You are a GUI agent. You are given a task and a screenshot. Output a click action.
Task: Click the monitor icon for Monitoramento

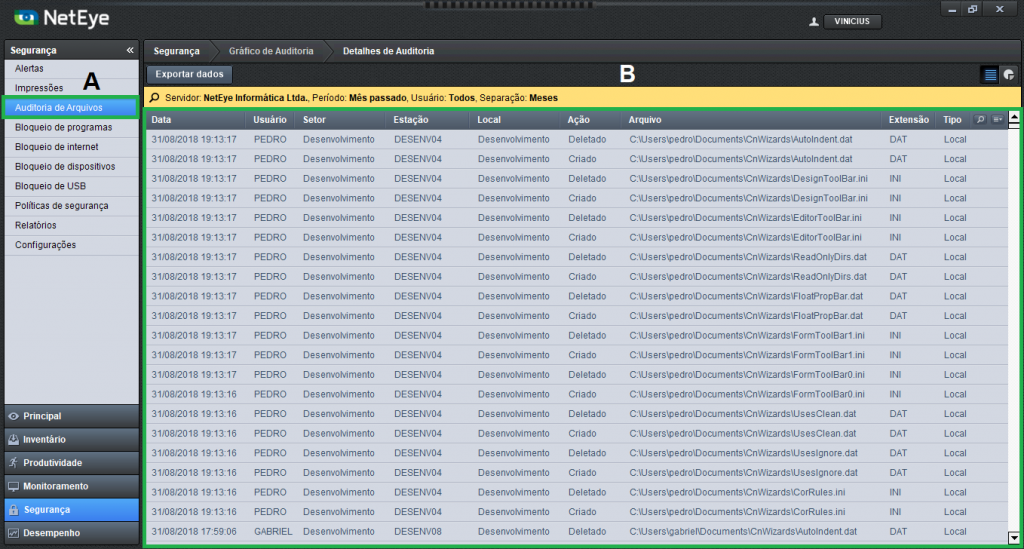(x=13, y=486)
